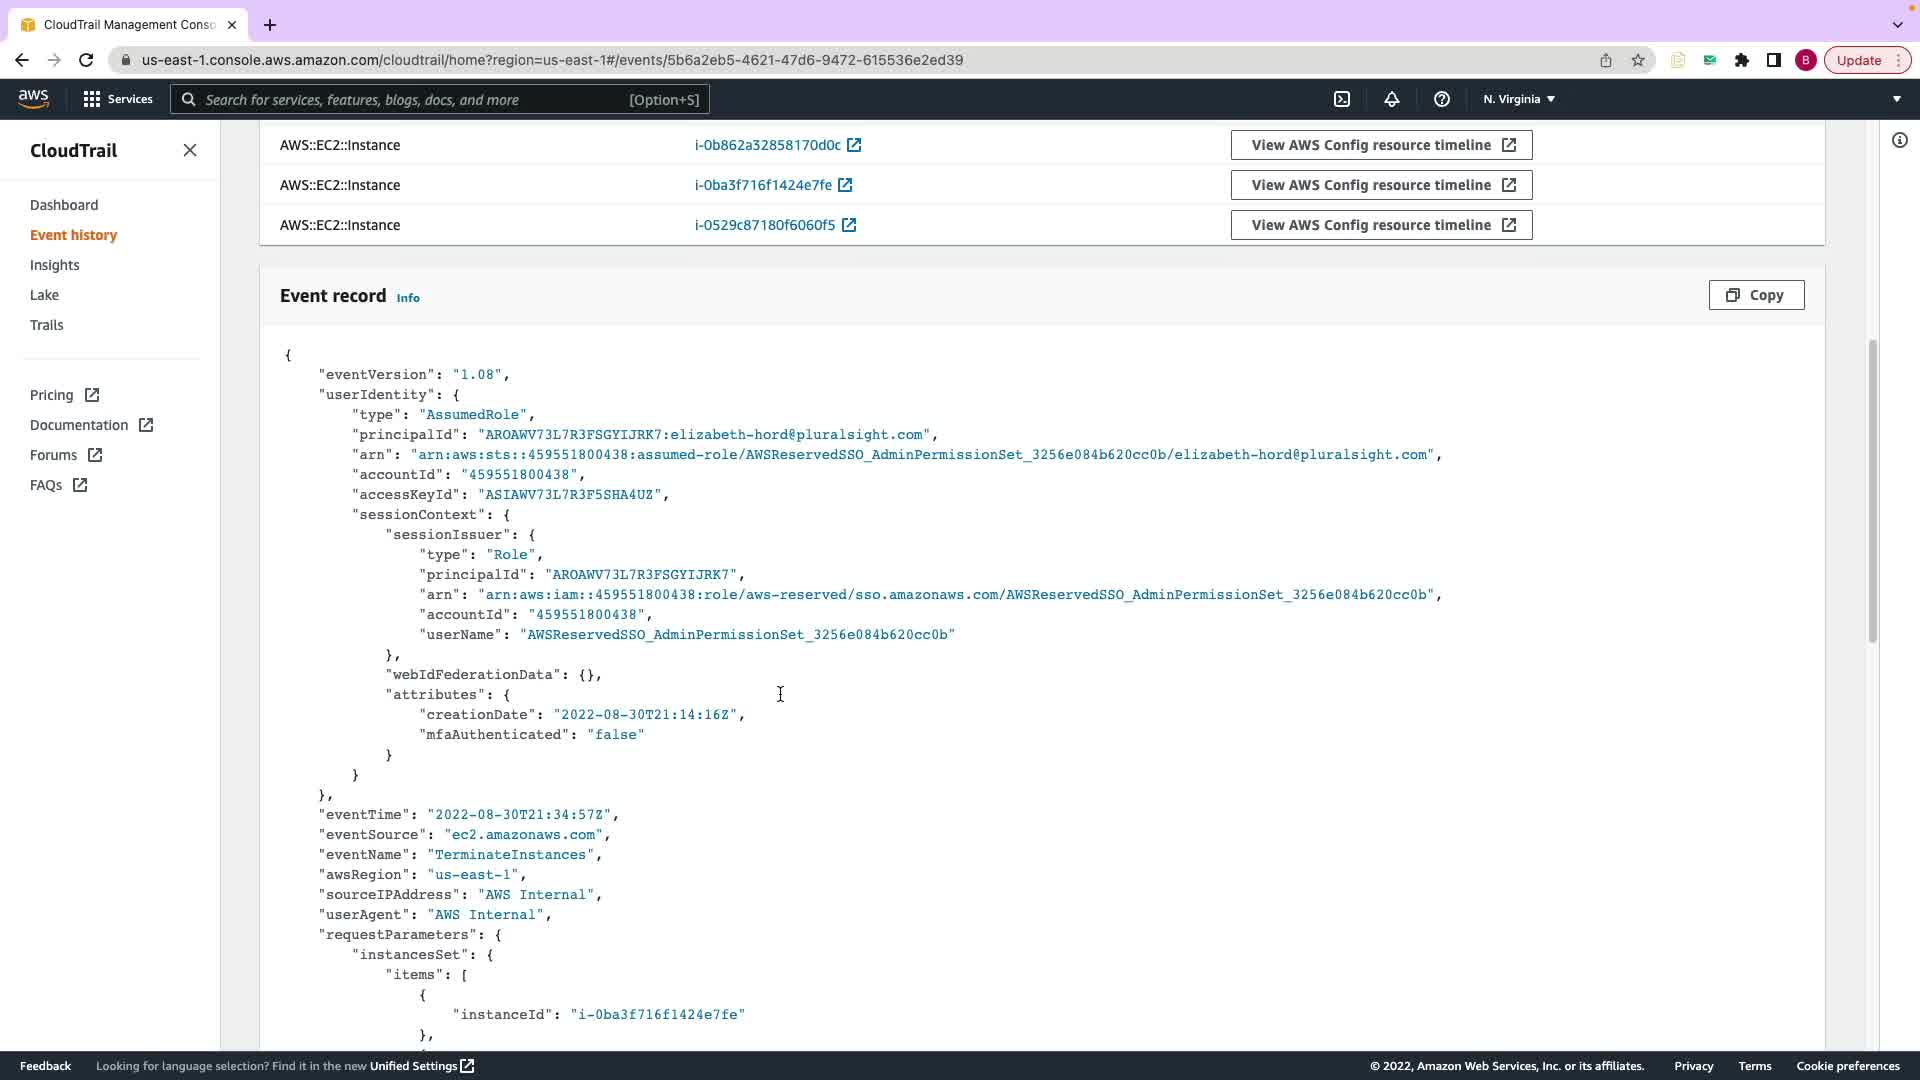View AWS Config timeline for i-0529c87180f6060f5

coord(1380,225)
